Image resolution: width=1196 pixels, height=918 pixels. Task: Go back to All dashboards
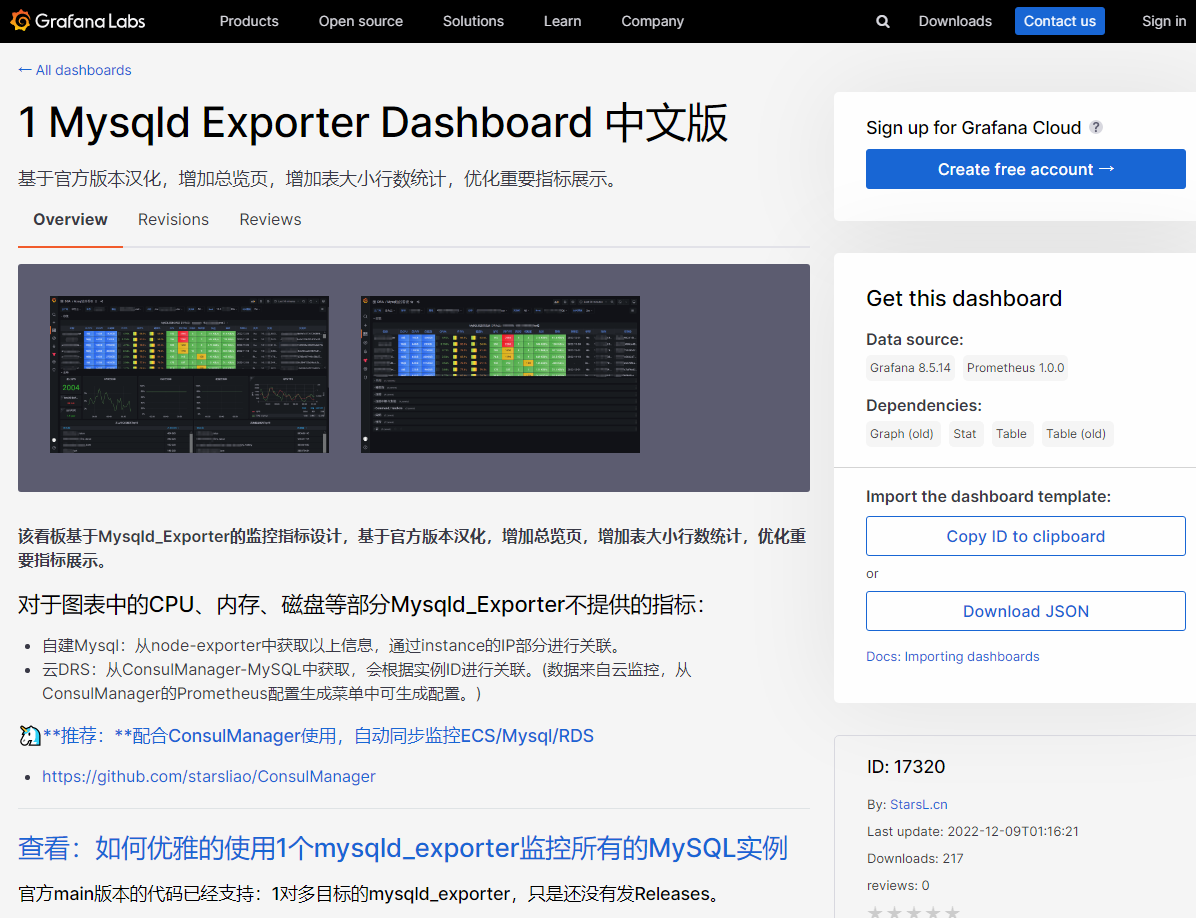tap(75, 70)
